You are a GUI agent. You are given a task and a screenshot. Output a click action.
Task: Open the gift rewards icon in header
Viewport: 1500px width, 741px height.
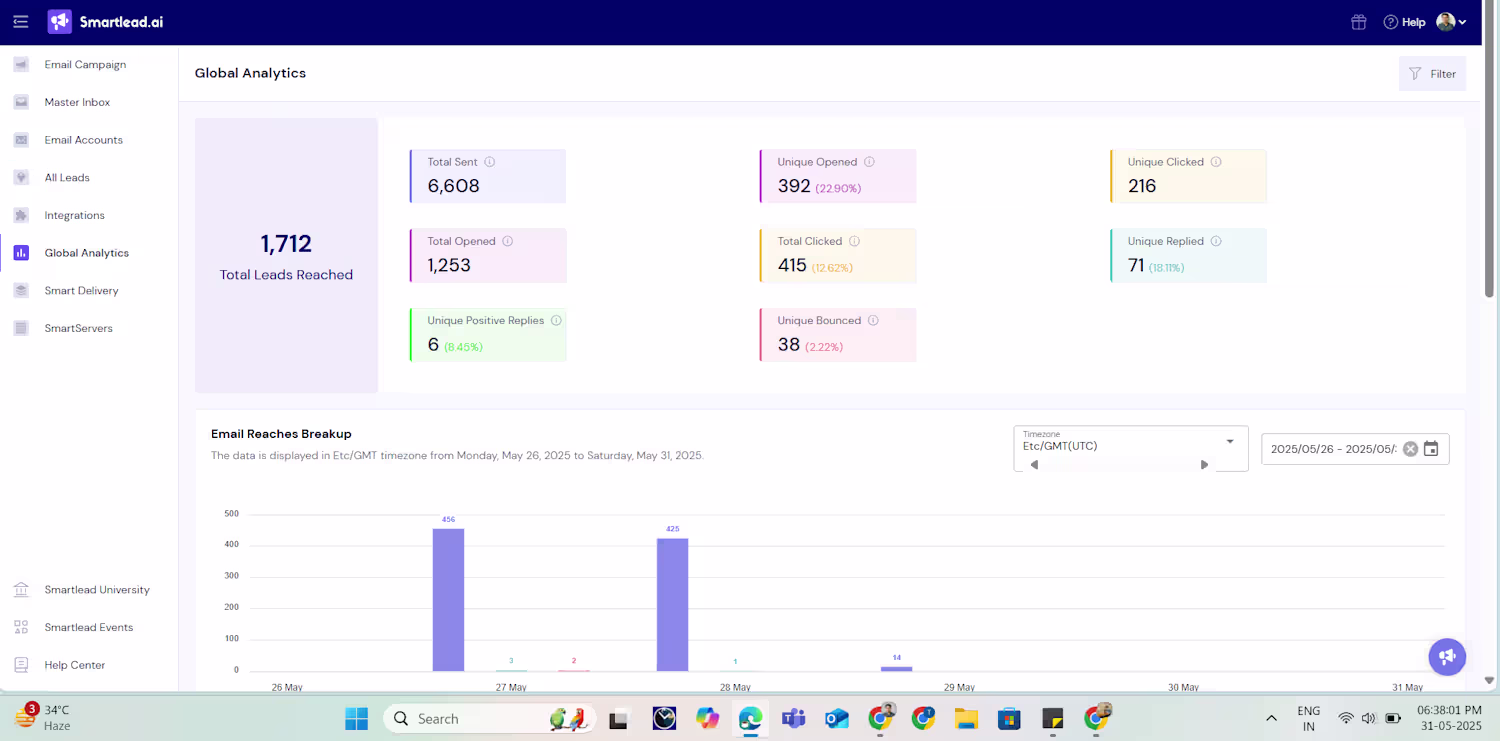(x=1358, y=22)
